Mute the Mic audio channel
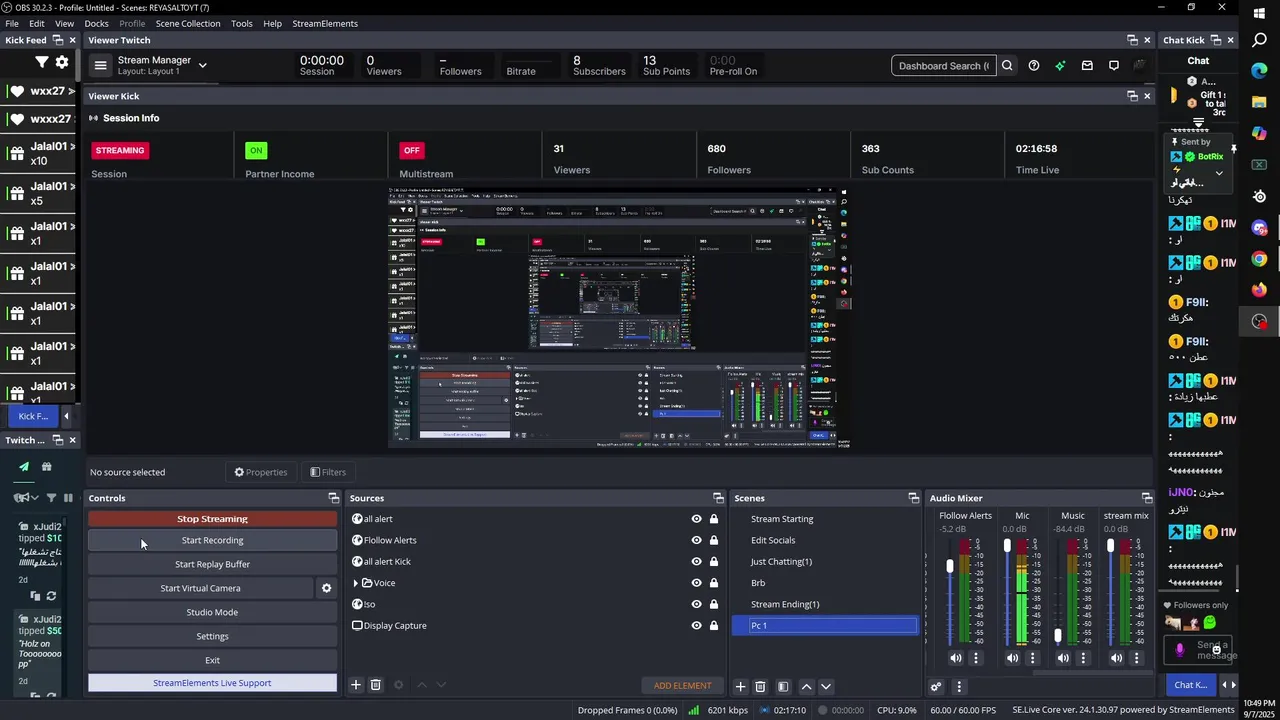 pos(1012,658)
